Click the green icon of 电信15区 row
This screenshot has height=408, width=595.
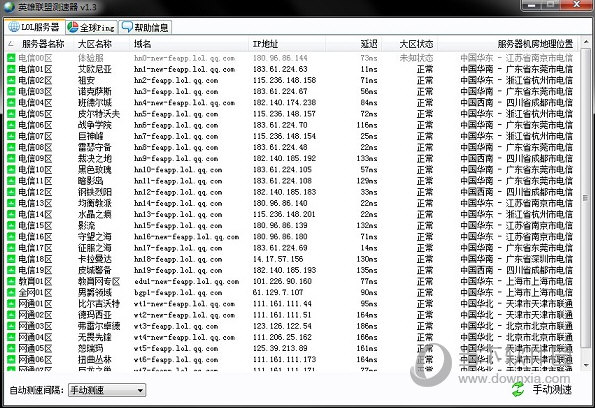(x=11, y=225)
